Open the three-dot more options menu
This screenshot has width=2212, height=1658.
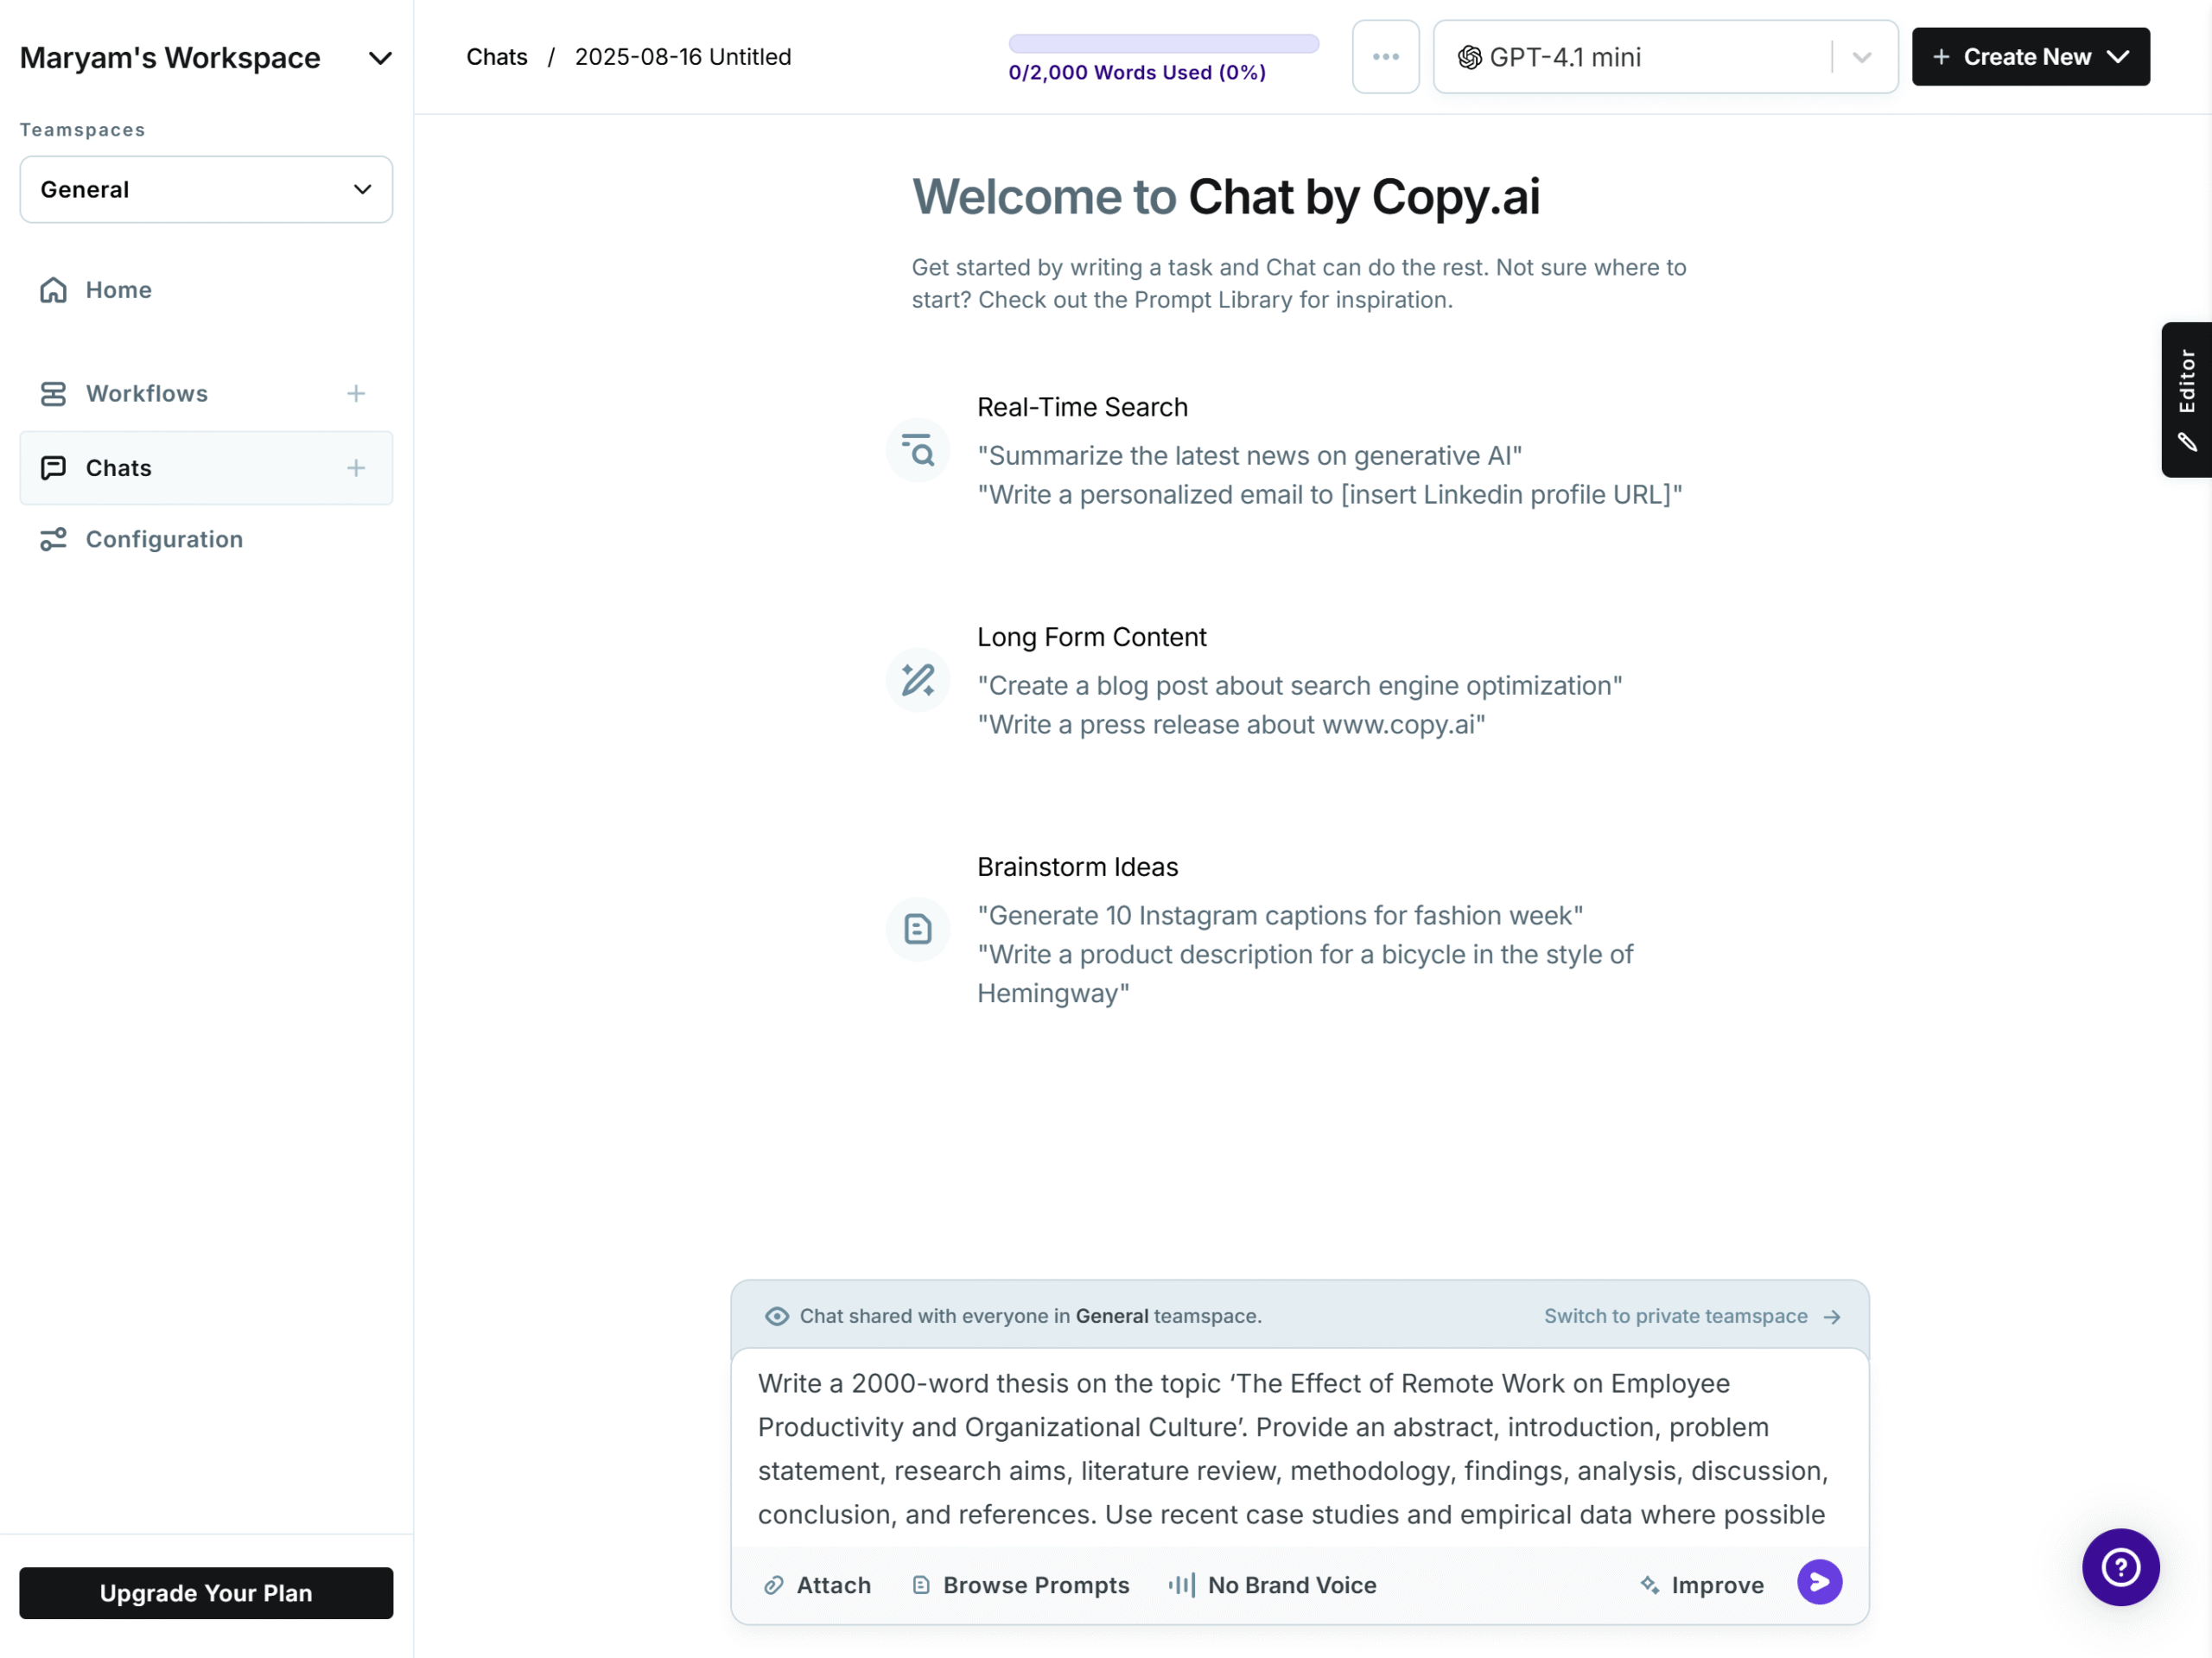click(1385, 57)
